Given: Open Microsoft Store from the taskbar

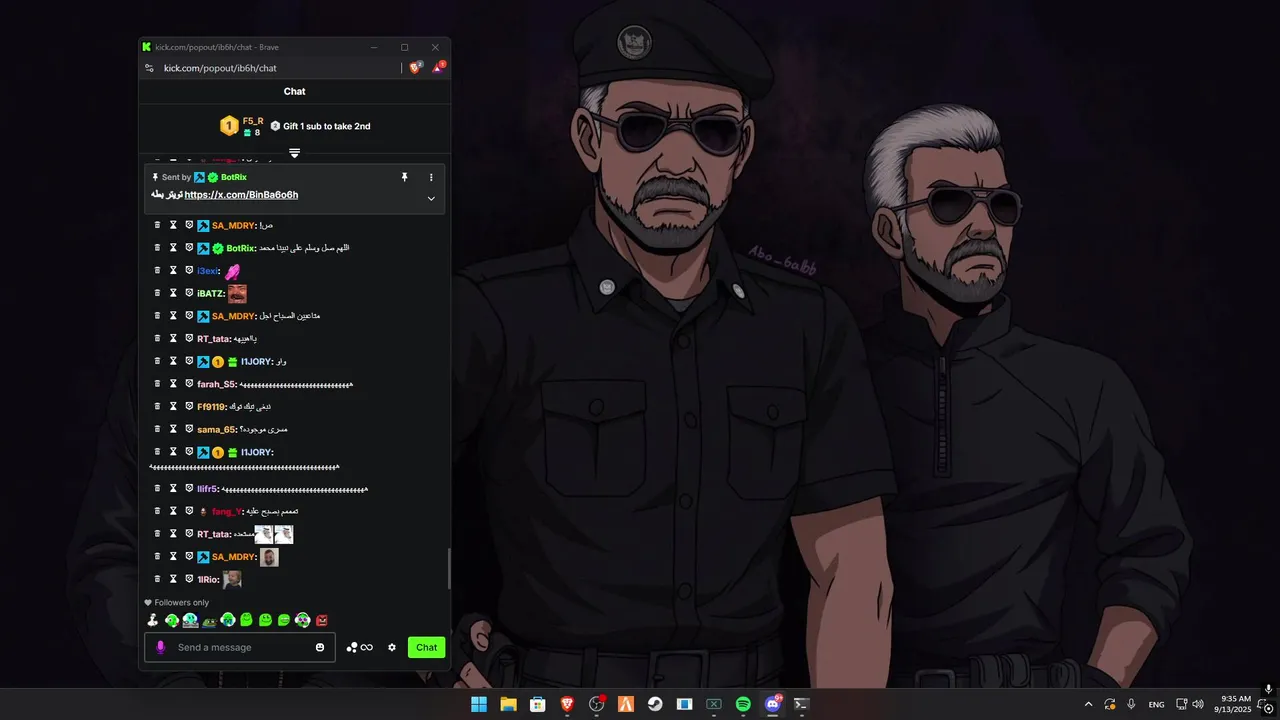Looking at the screenshot, I should [538, 704].
